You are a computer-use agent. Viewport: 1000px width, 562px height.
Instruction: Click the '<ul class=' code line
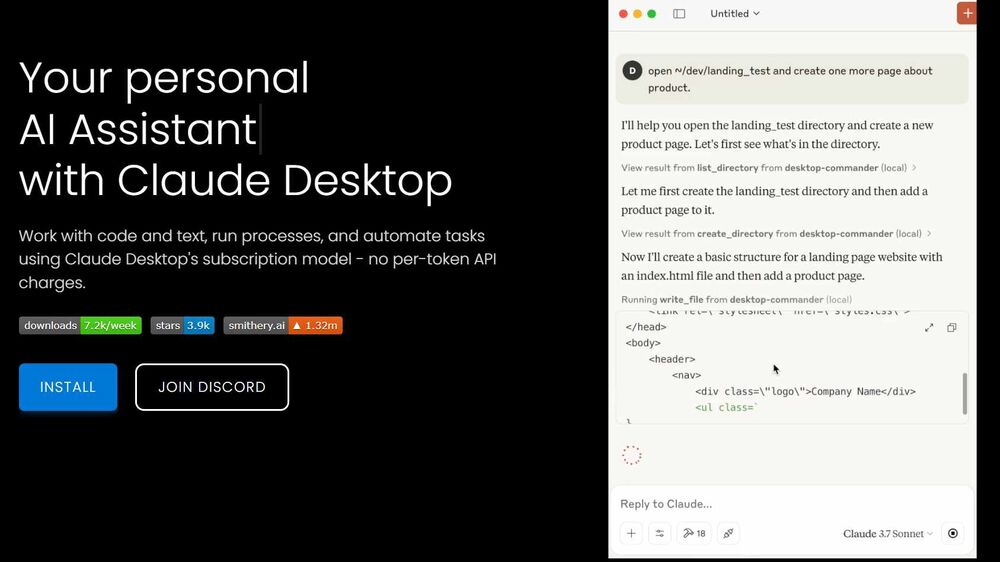(x=726, y=408)
